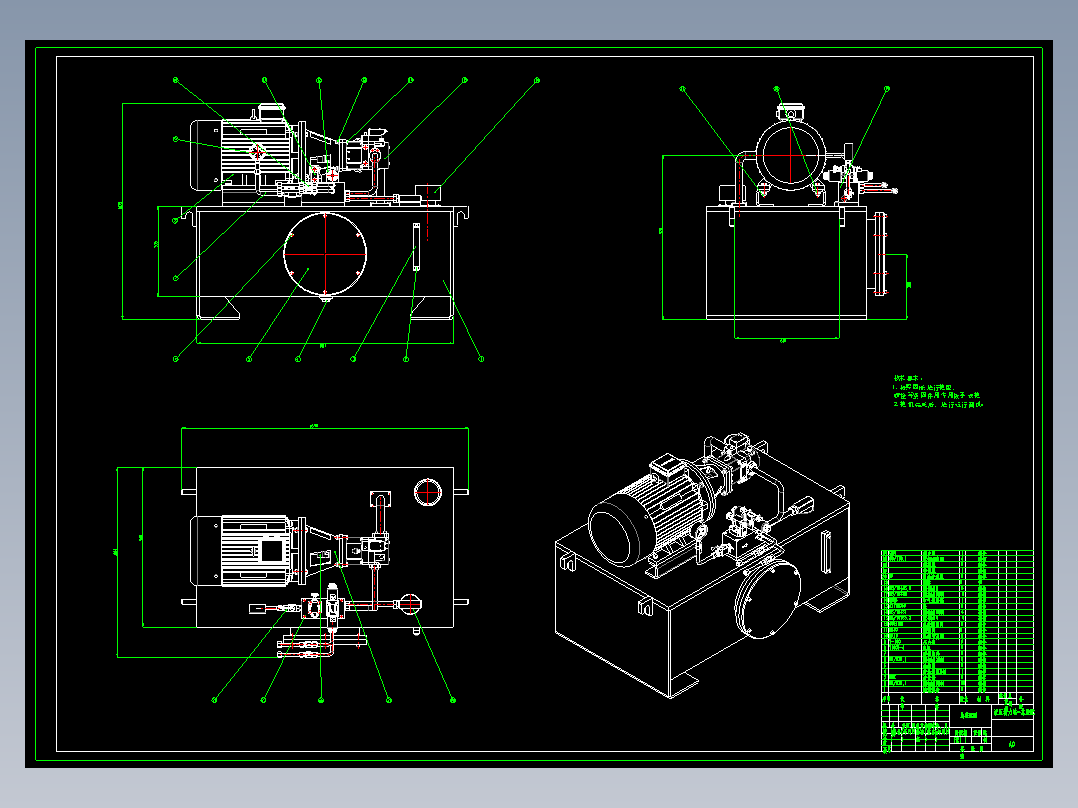Click the motor terminal box in the isometric view
Image resolution: width=1078 pixels, height=808 pixels.
(x=668, y=464)
